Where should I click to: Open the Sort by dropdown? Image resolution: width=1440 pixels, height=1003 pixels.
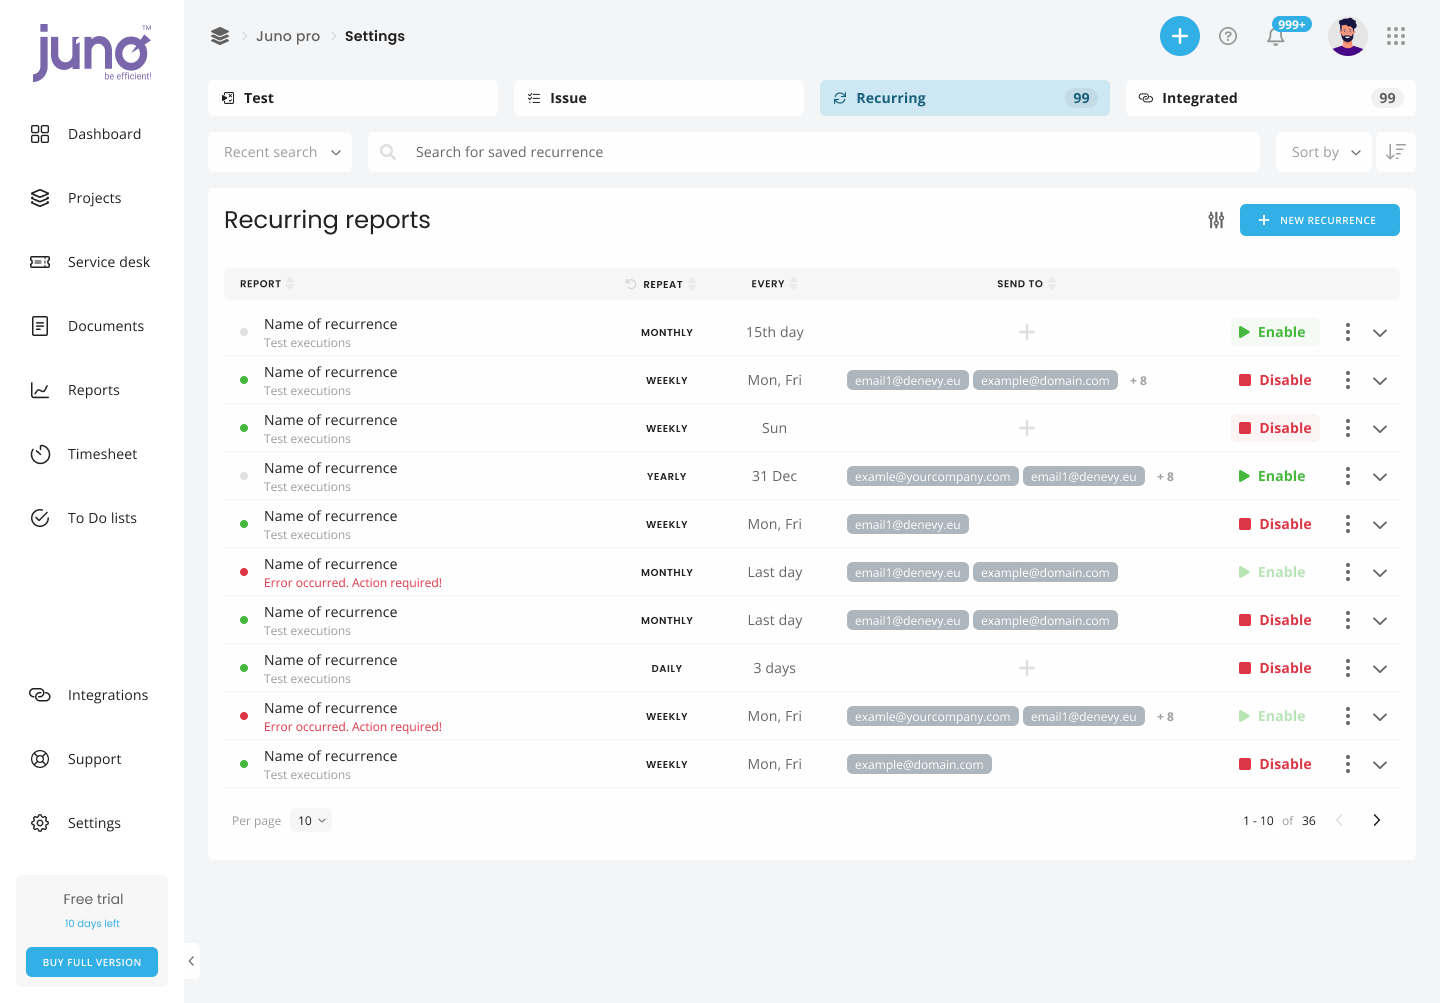pyautogui.click(x=1324, y=152)
